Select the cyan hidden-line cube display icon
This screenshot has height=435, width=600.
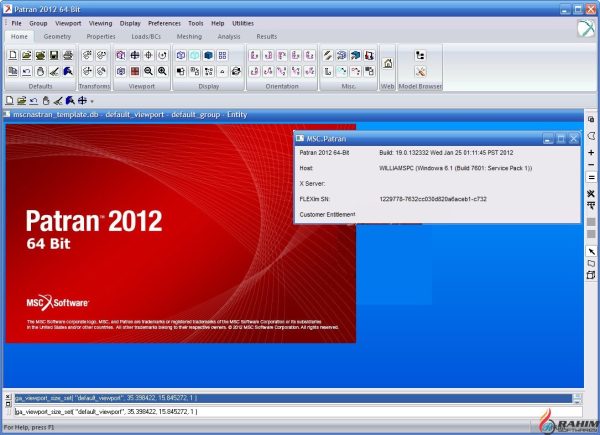(195, 55)
